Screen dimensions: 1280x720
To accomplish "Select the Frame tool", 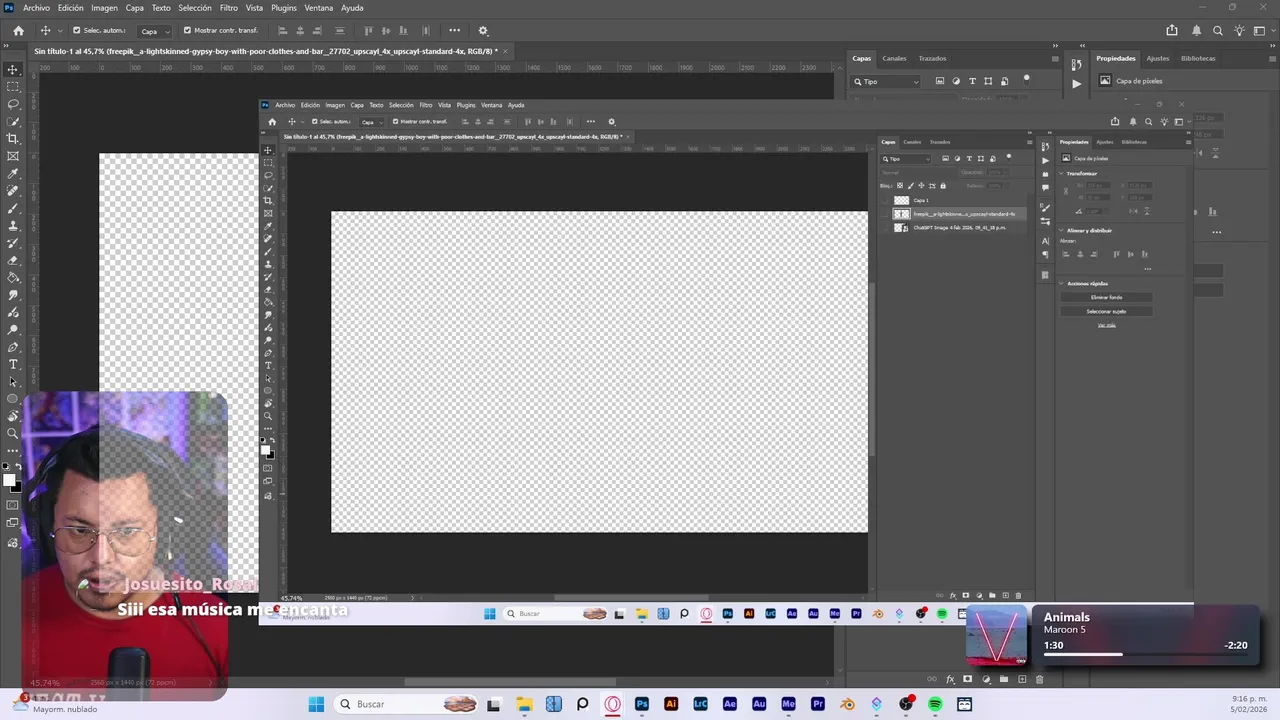I will tap(13, 156).
